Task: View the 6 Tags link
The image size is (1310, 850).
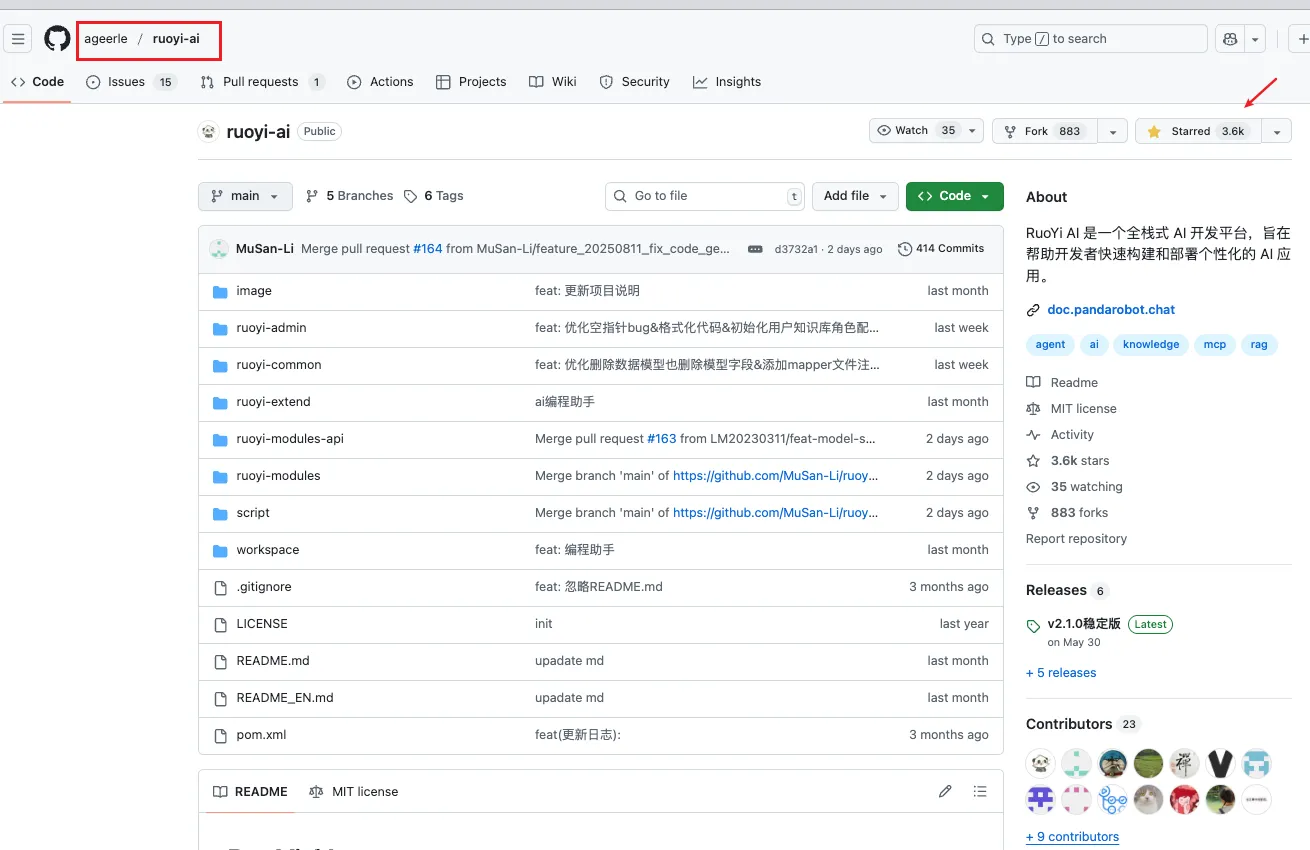Action: [434, 196]
